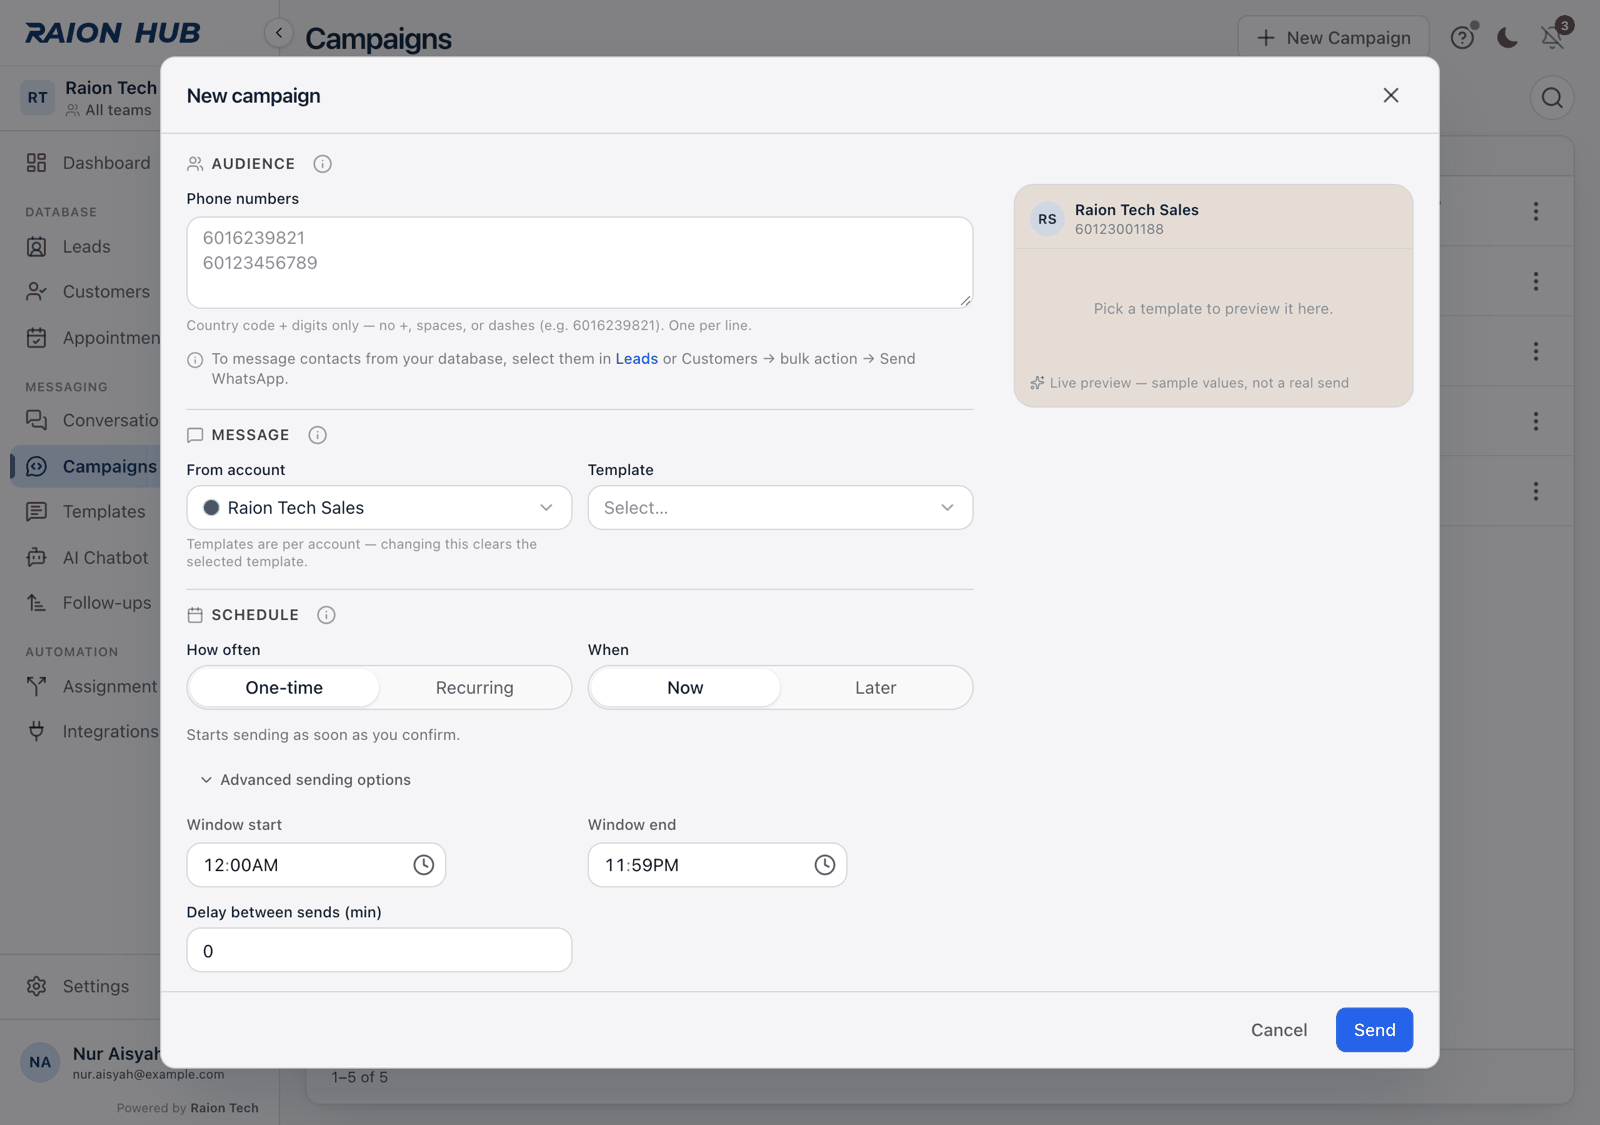Select Recurring frequency option
Screen dimensions: 1600x1125
pyautogui.click(x=475, y=688)
